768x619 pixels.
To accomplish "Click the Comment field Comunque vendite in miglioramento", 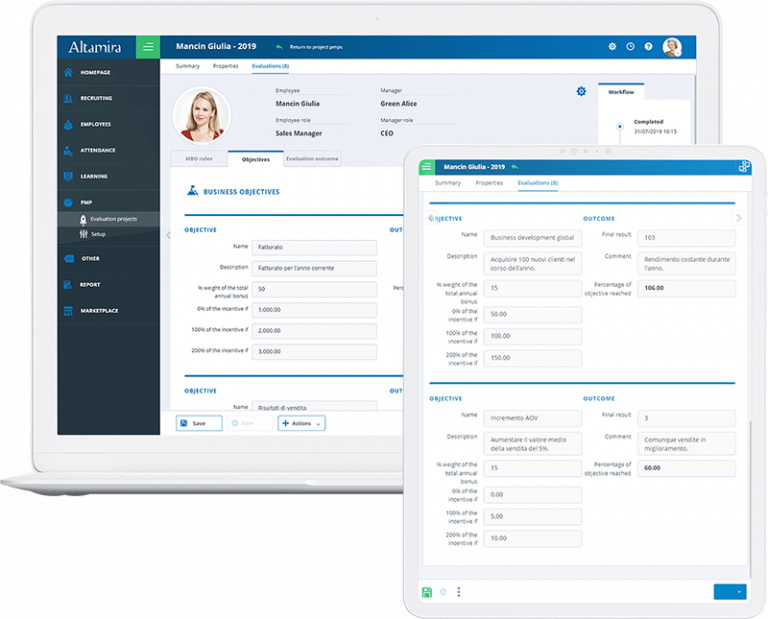I will 686,444.
